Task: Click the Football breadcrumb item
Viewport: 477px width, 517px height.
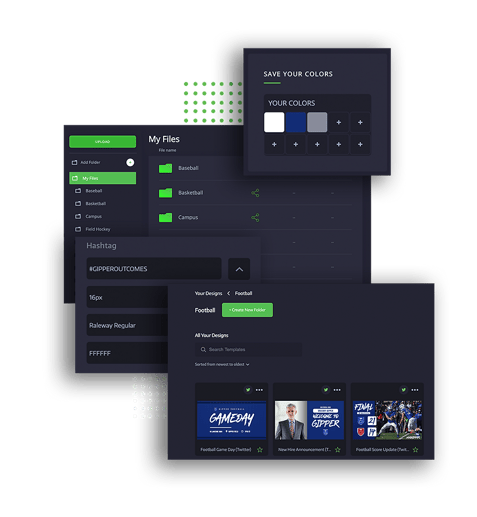Action: pos(243,293)
